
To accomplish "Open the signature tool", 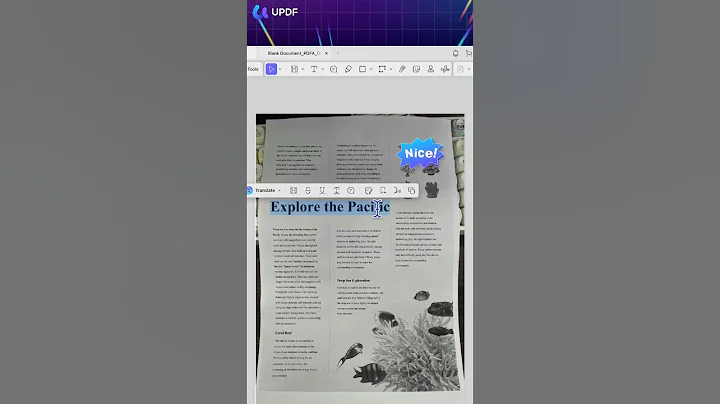I will point(445,69).
